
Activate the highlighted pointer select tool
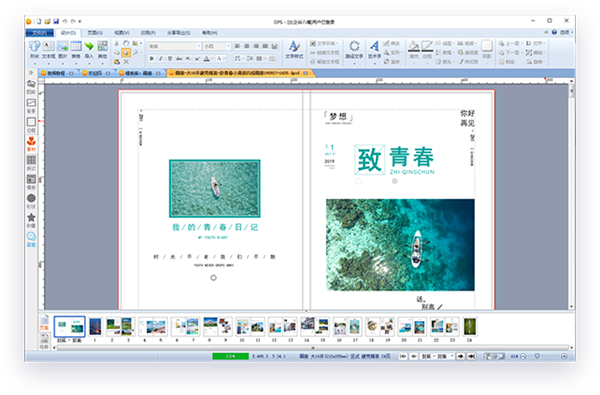coord(126,52)
